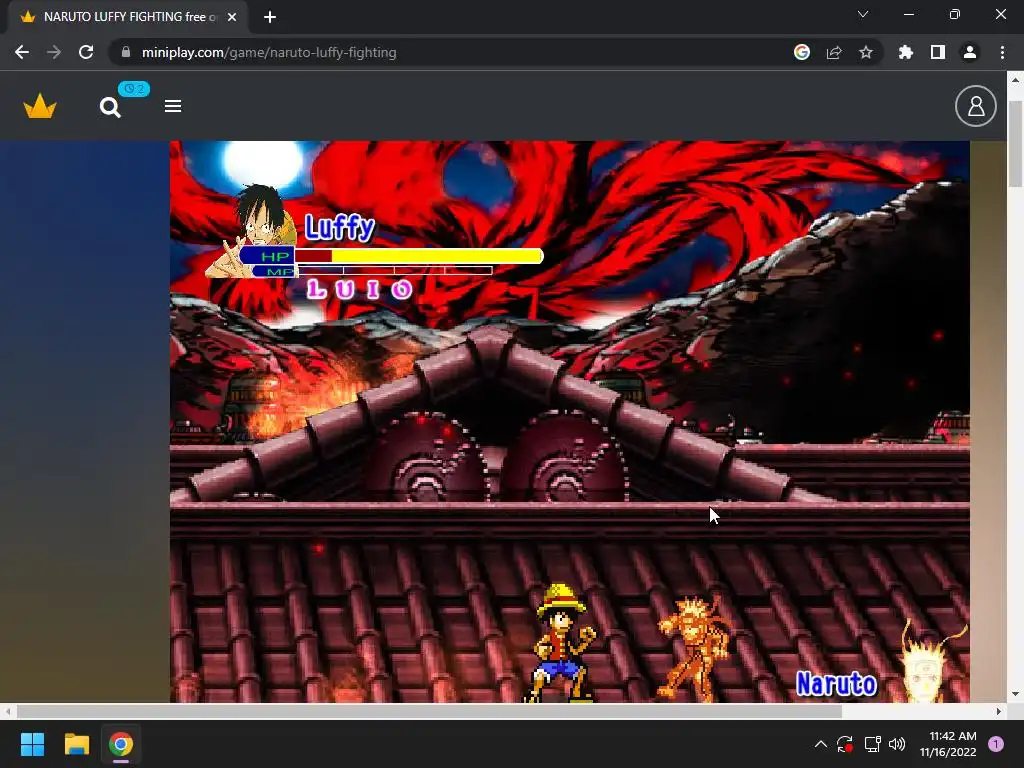Click Luffy's MP gauge bar
The width and height of the screenshot is (1024, 768).
click(x=394, y=270)
